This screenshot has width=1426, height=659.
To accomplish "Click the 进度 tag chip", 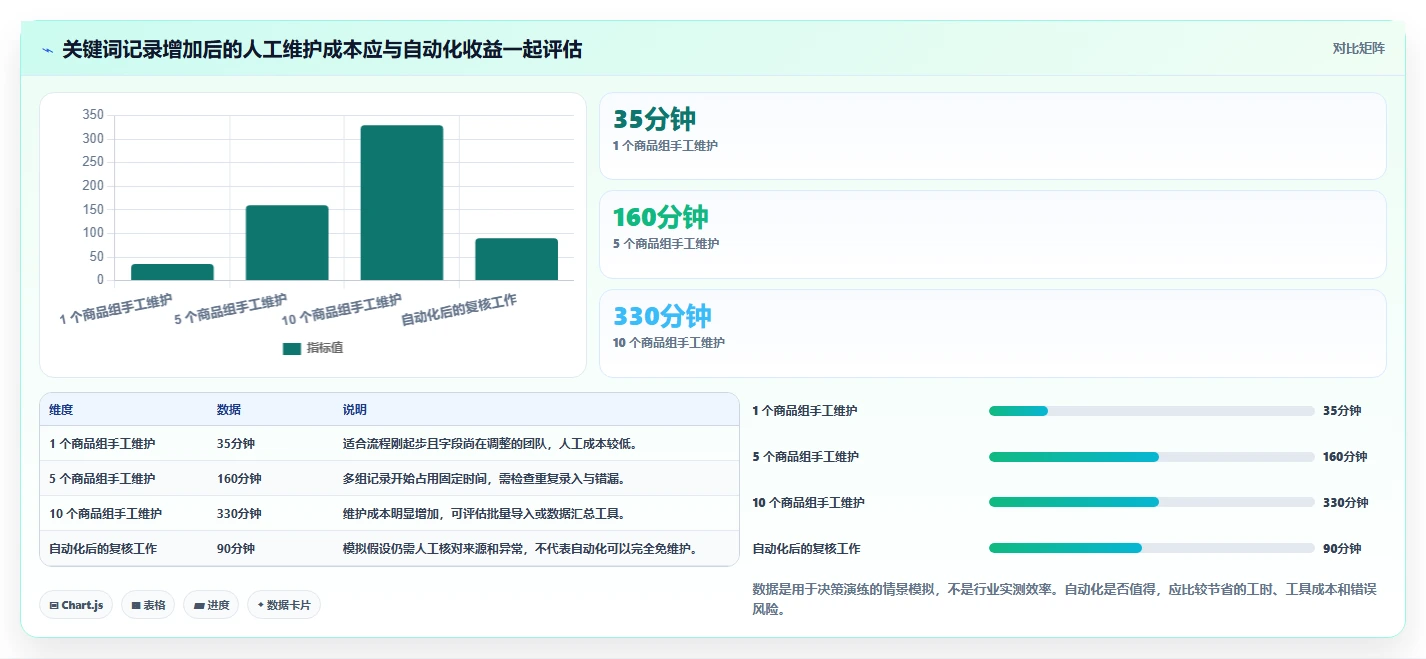I will 211,605.
